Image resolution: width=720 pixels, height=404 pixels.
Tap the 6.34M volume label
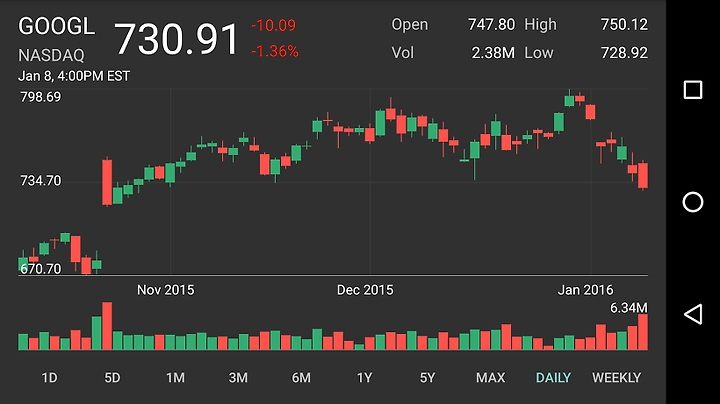629,308
